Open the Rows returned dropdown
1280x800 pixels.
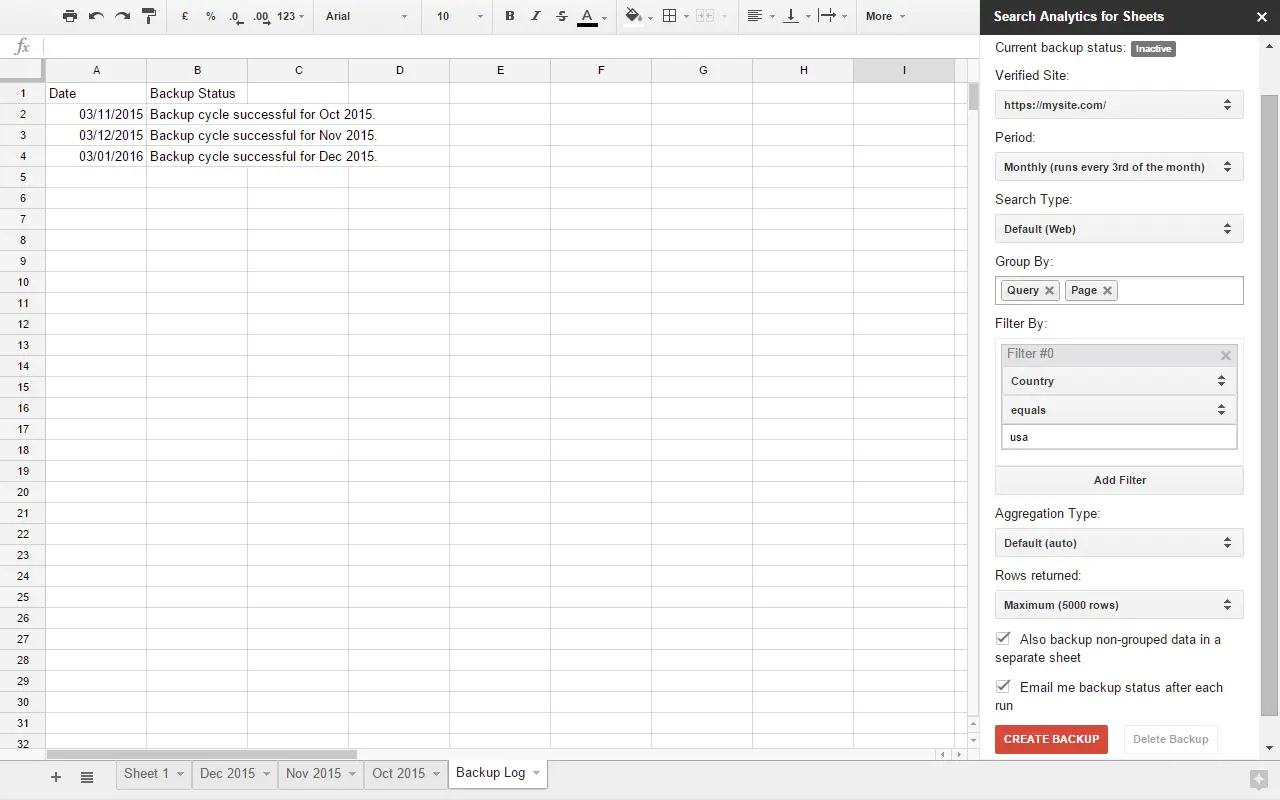click(1119, 605)
